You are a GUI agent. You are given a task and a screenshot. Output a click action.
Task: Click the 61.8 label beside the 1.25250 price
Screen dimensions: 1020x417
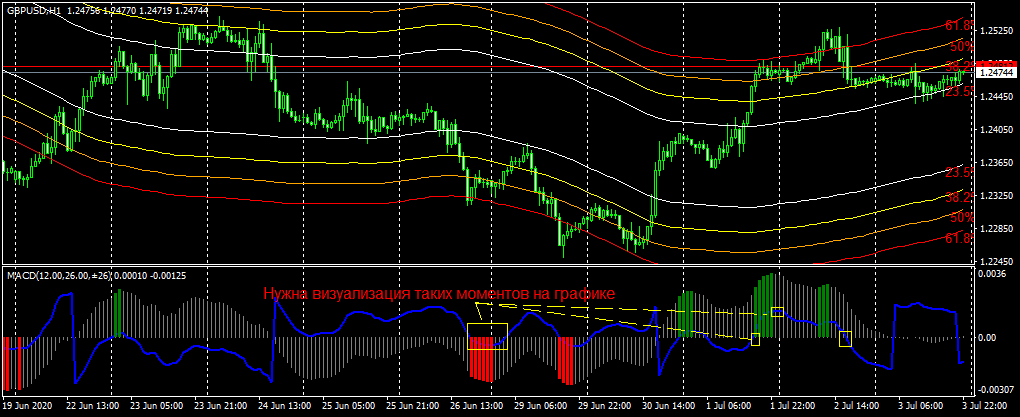coord(960,25)
